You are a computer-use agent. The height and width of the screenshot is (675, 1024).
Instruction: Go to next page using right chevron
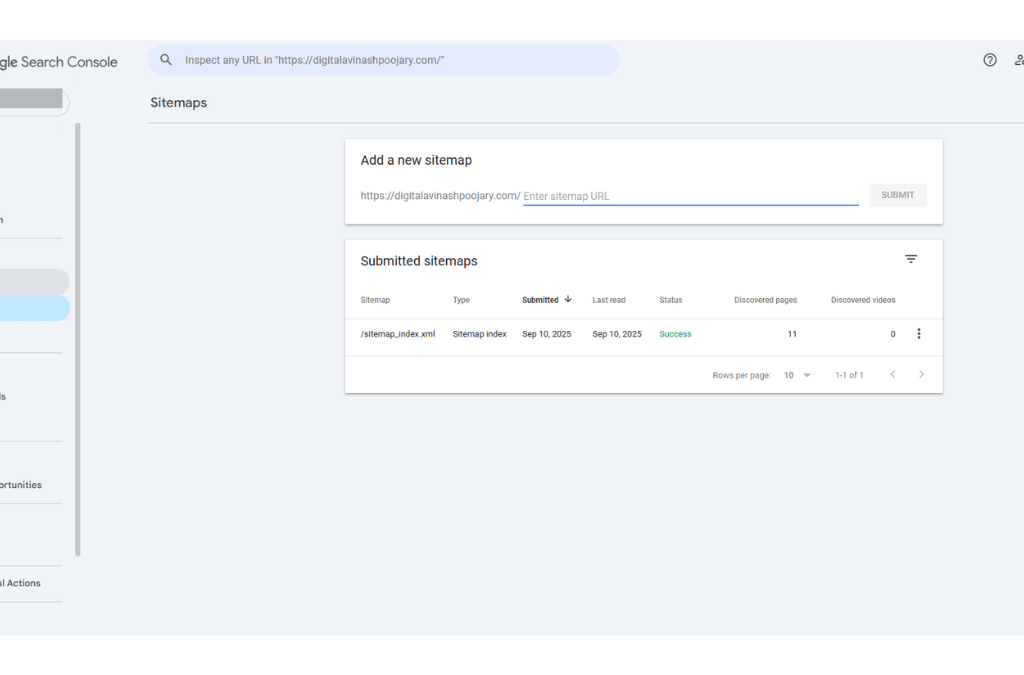[x=921, y=375]
